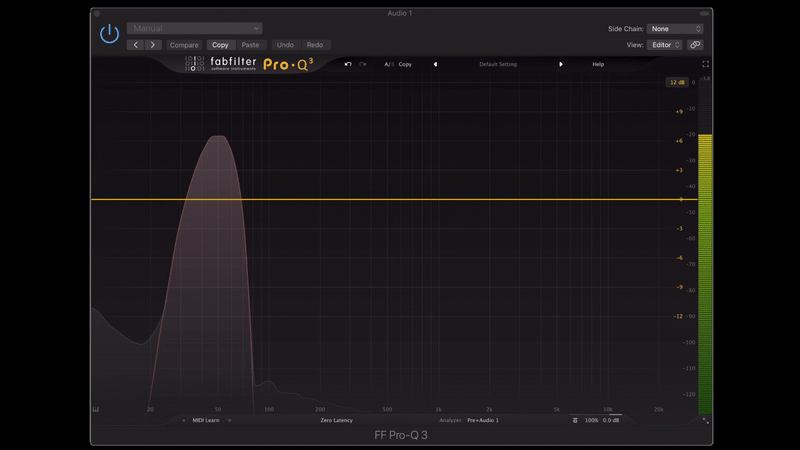Click the FabFilter redo arrow icon
The image size is (800, 450).
coord(363,64)
